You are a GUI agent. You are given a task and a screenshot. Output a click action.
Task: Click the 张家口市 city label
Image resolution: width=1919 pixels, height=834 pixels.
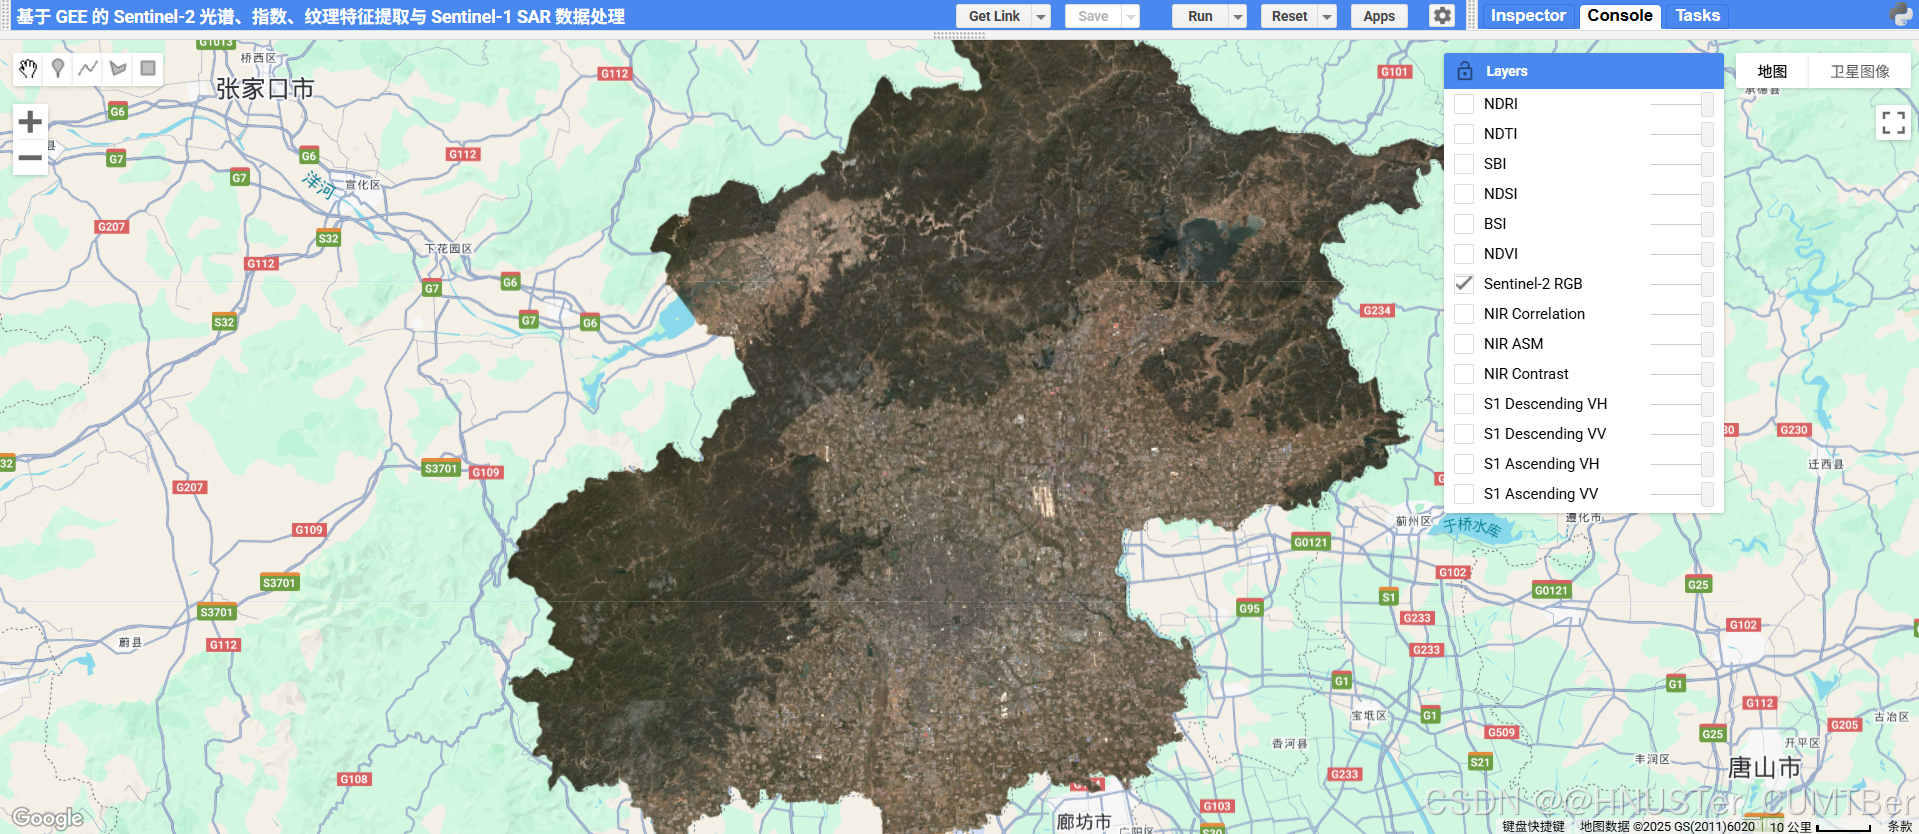[x=265, y=89]
